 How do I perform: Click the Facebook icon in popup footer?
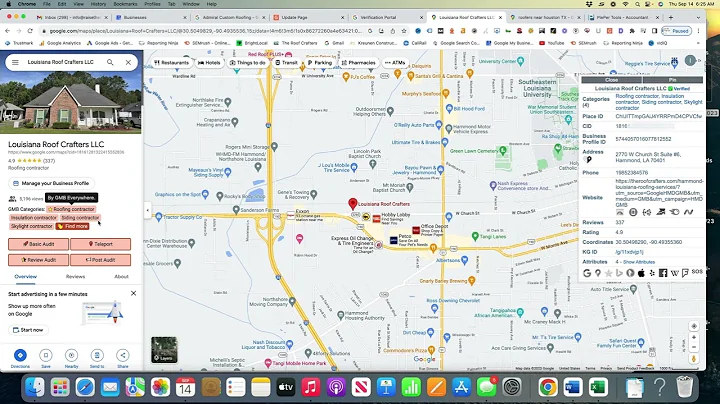[663, 273]
